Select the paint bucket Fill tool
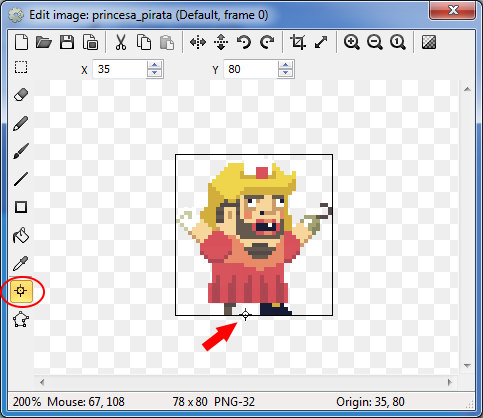 [x=21, y=235]
